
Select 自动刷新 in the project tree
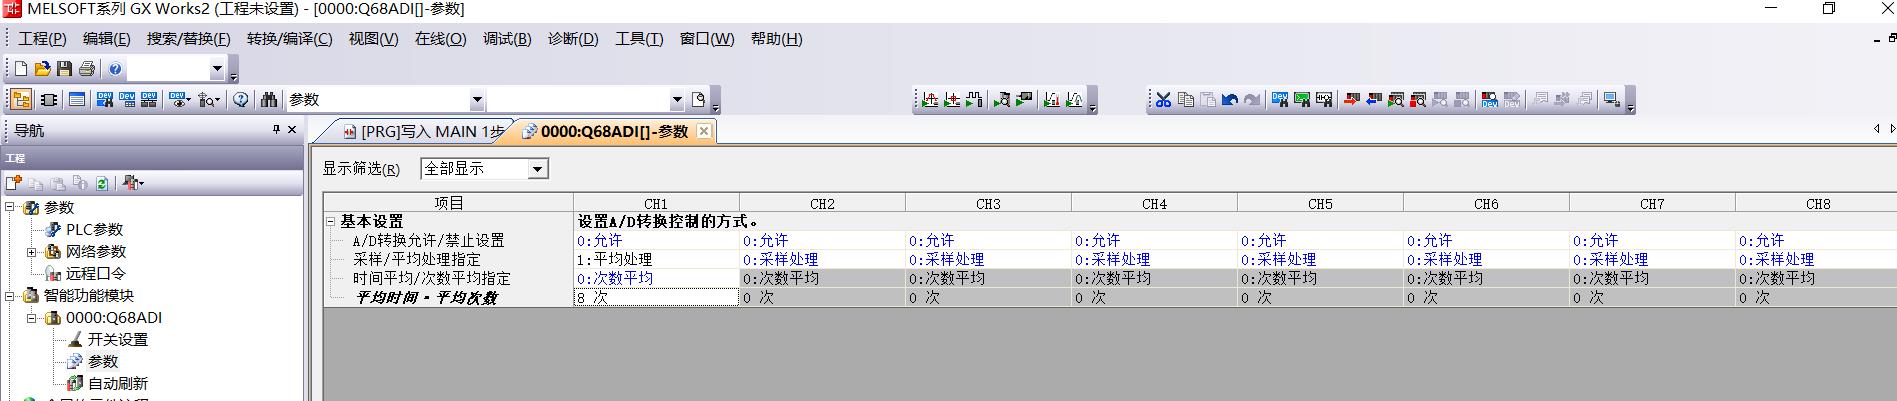point(117,384)
